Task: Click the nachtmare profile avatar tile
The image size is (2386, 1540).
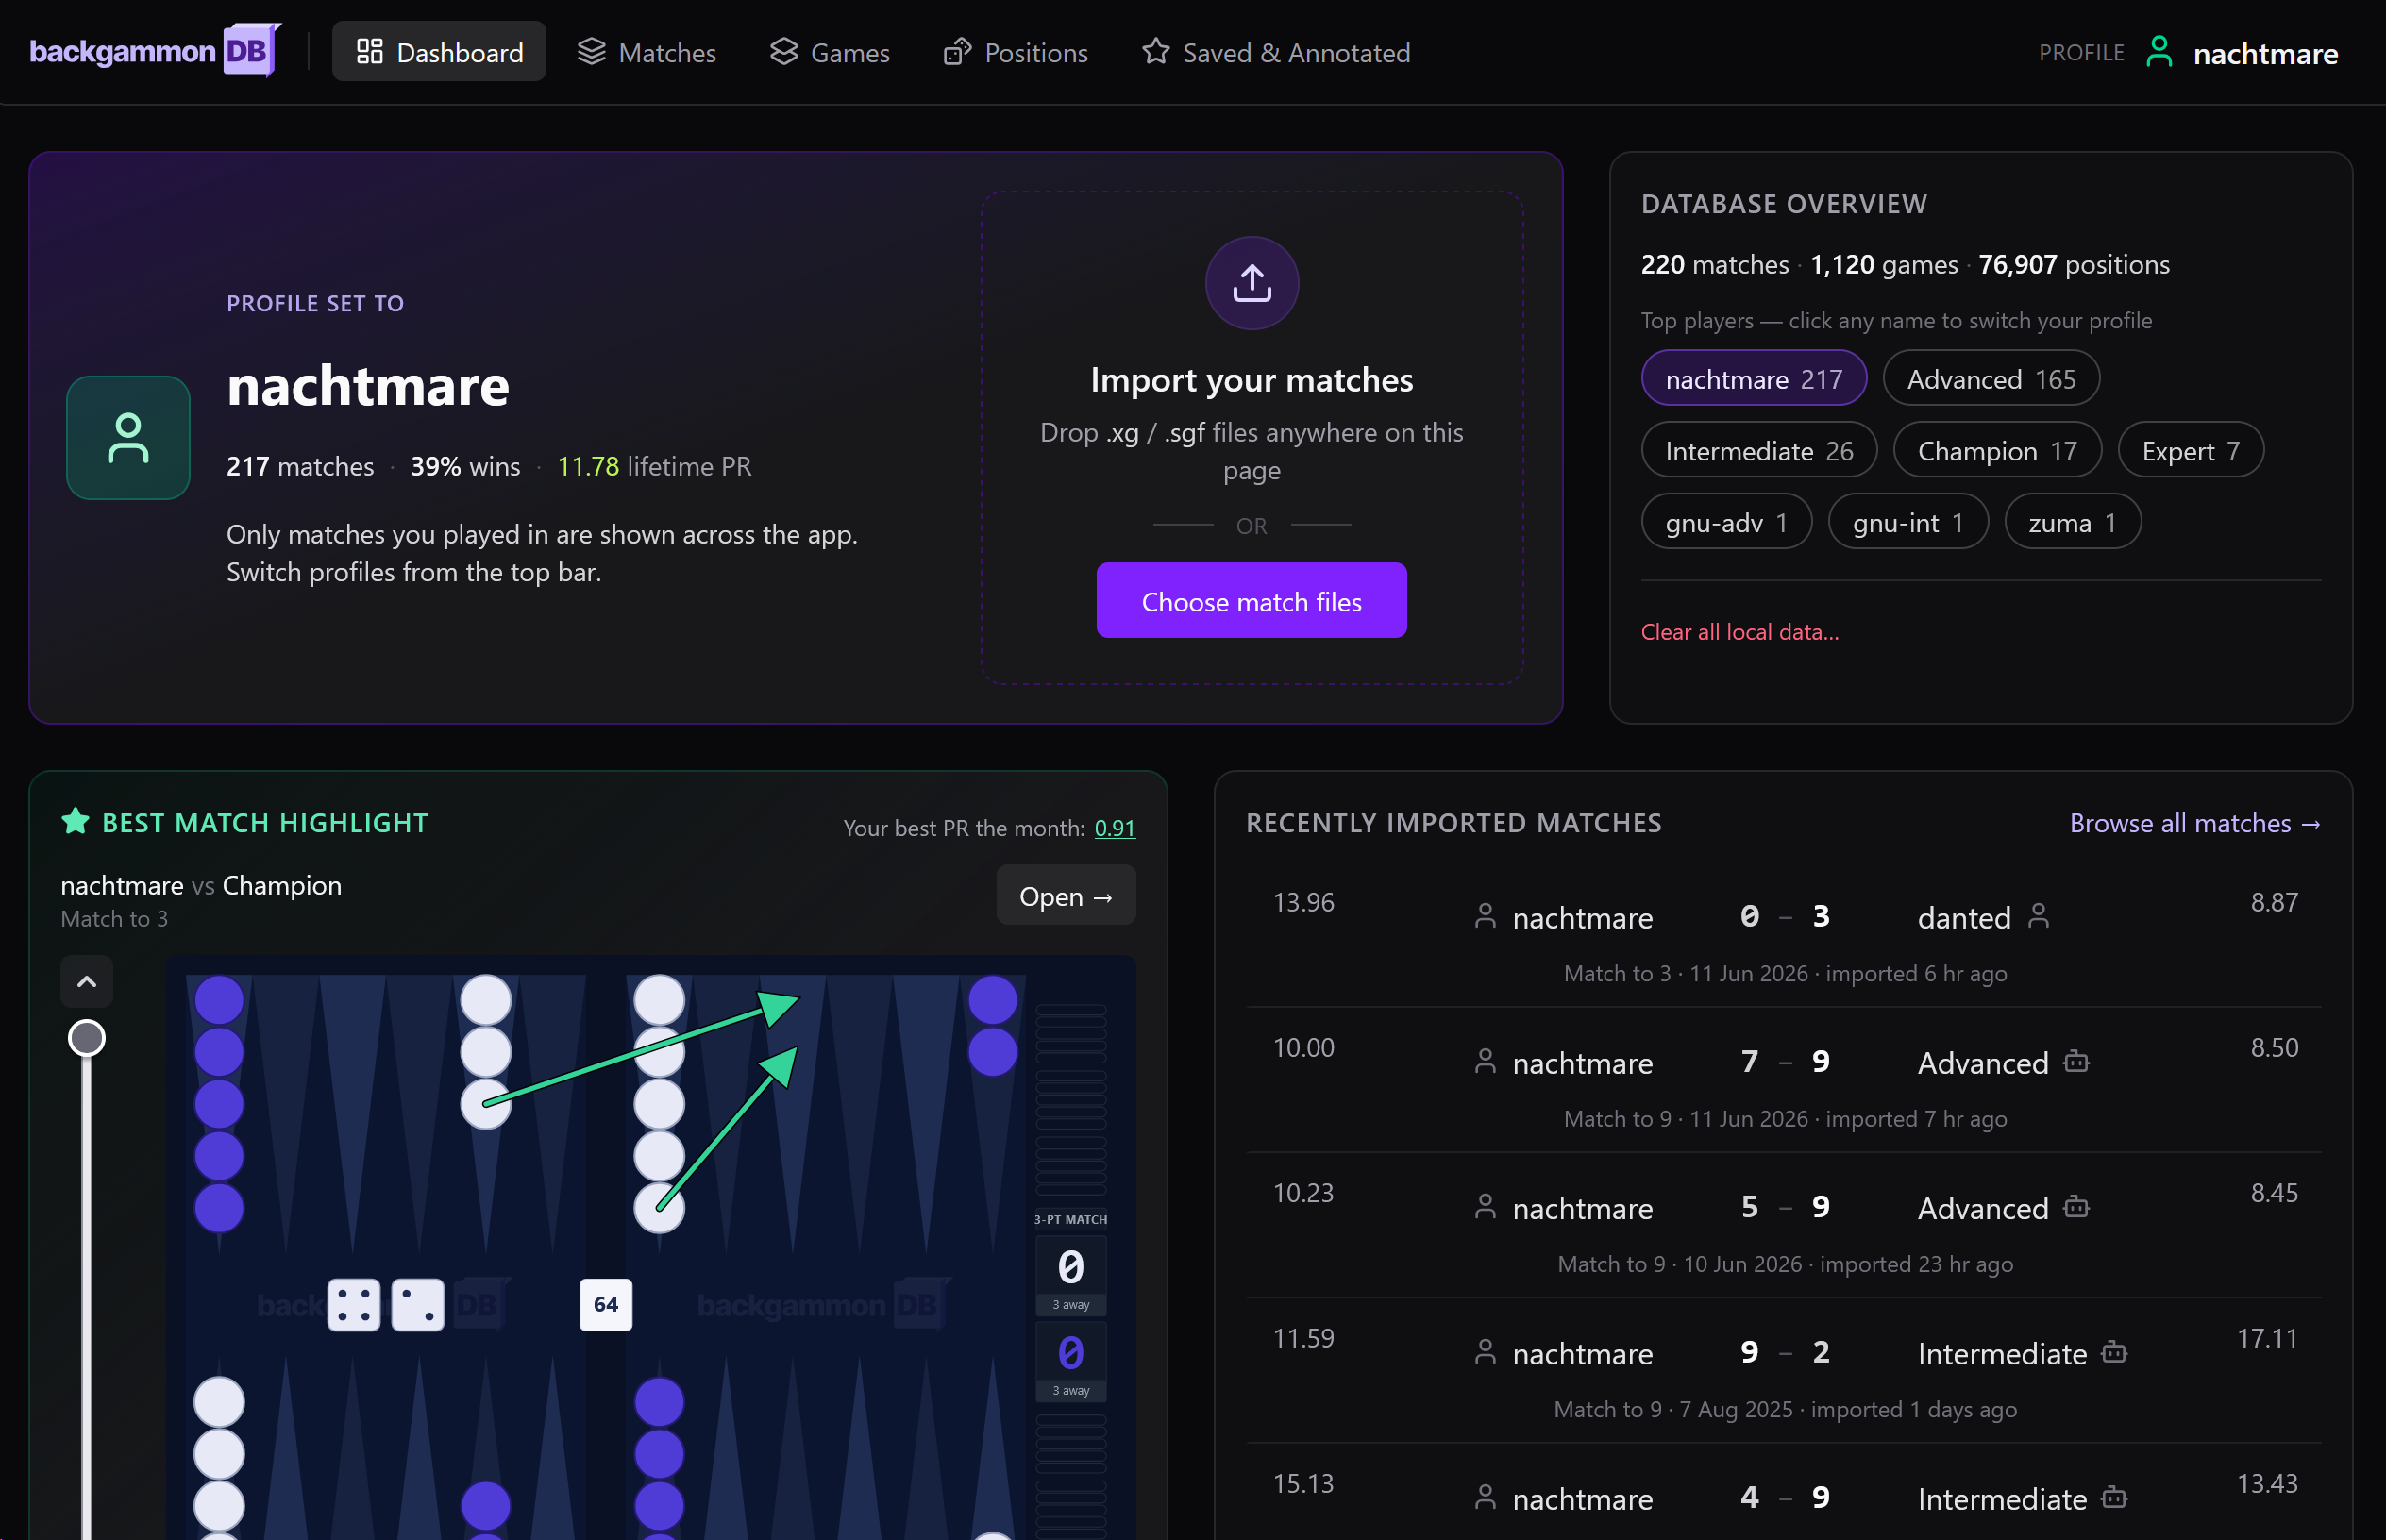Action: 128,438
